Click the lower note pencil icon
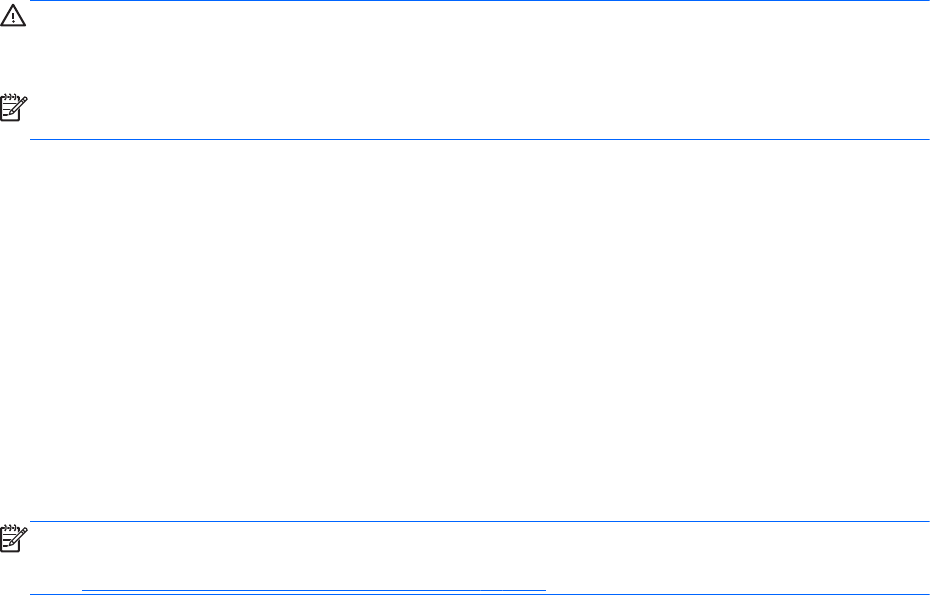The width and height of the screenshot is (930, 595). 15,538
